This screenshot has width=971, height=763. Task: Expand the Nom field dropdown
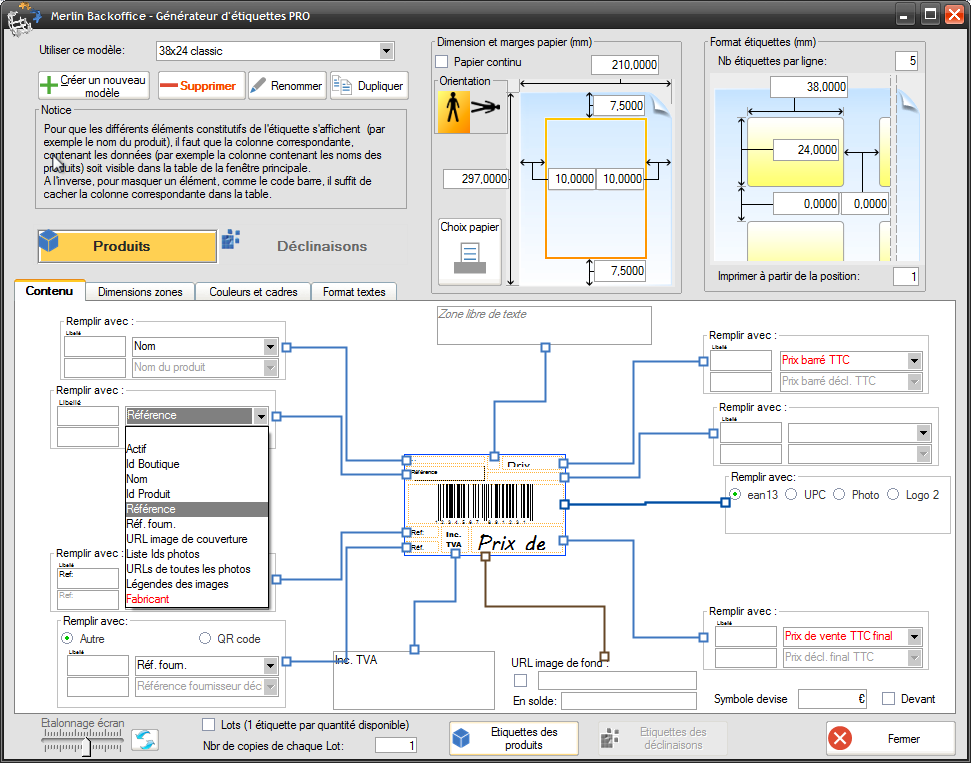click(270, 346)
